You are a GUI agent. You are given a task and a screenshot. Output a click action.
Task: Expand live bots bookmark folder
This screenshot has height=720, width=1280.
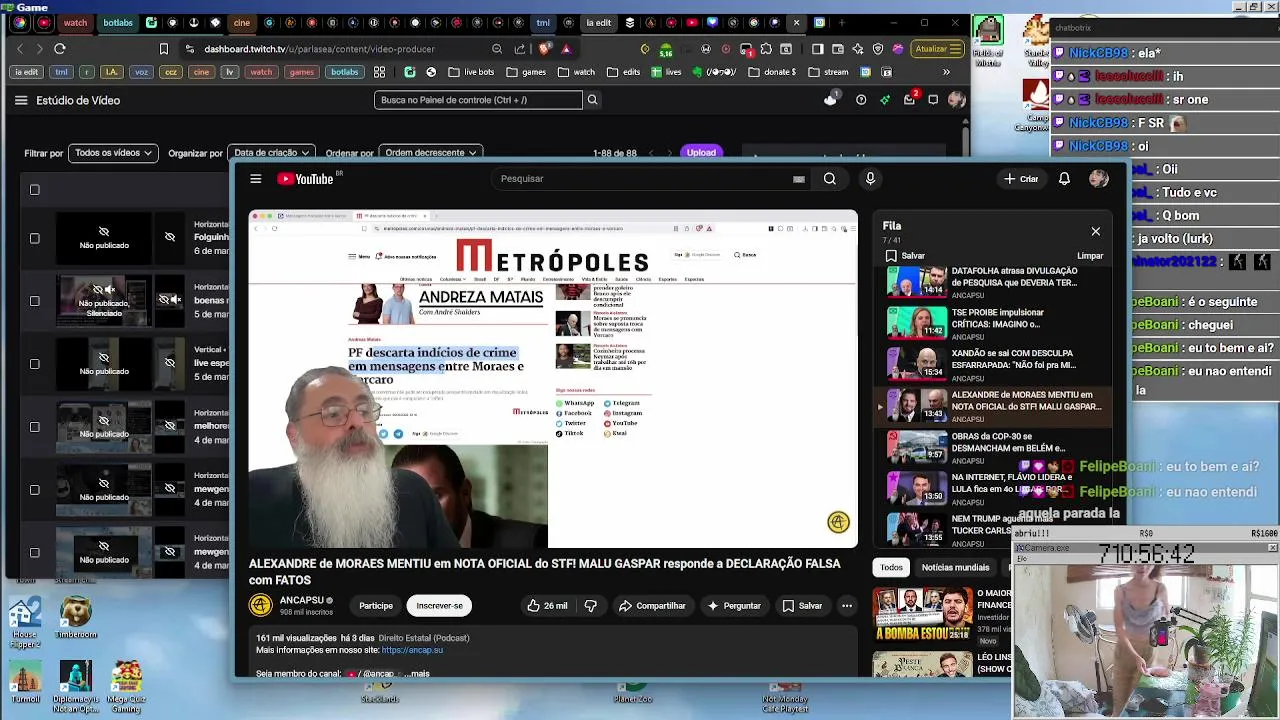pyautogui.click(x=471, y=72)
